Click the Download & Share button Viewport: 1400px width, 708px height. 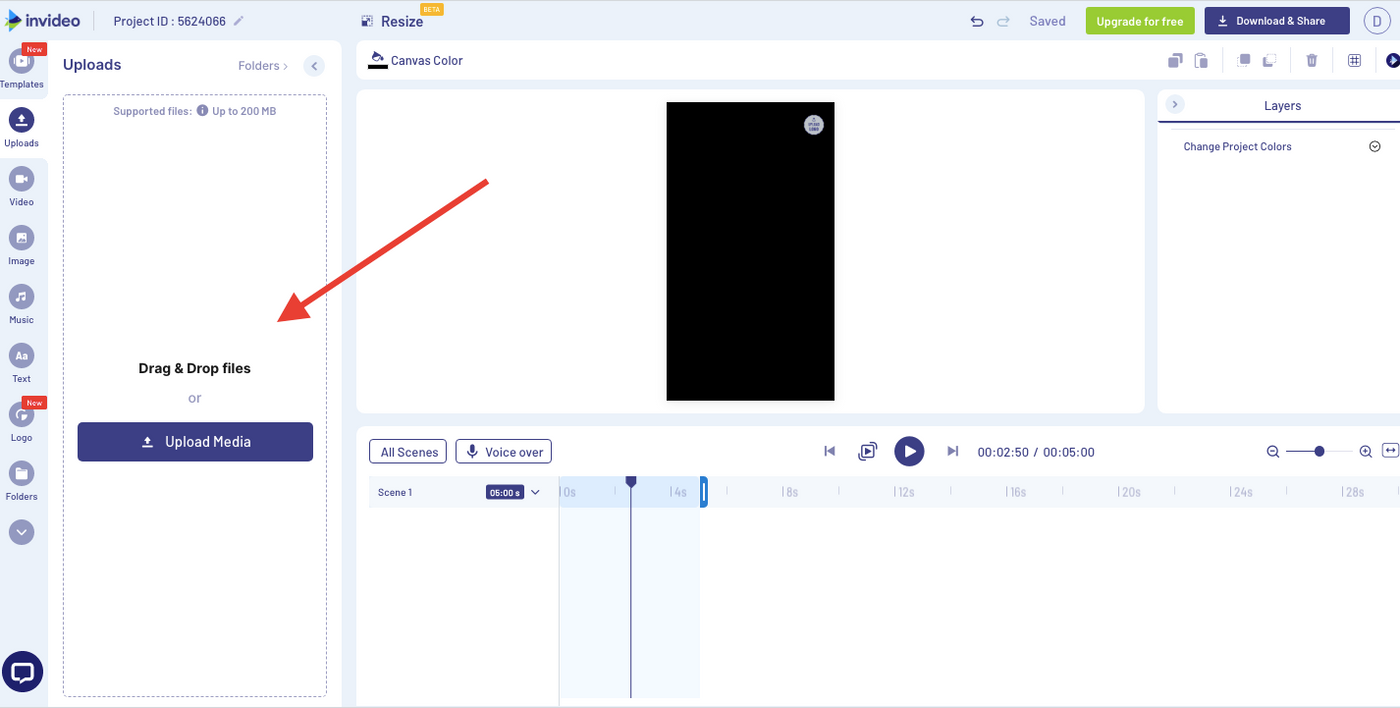(x=1277, y=21)
